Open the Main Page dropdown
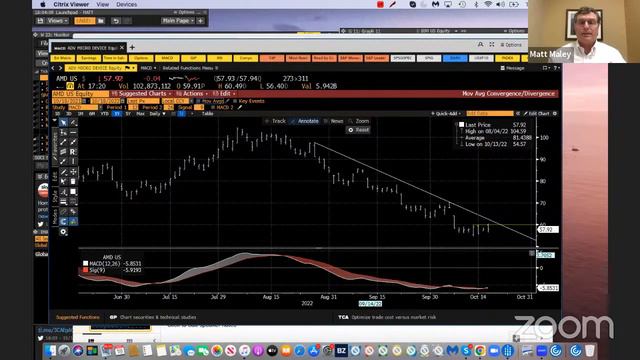 [177, 21]
